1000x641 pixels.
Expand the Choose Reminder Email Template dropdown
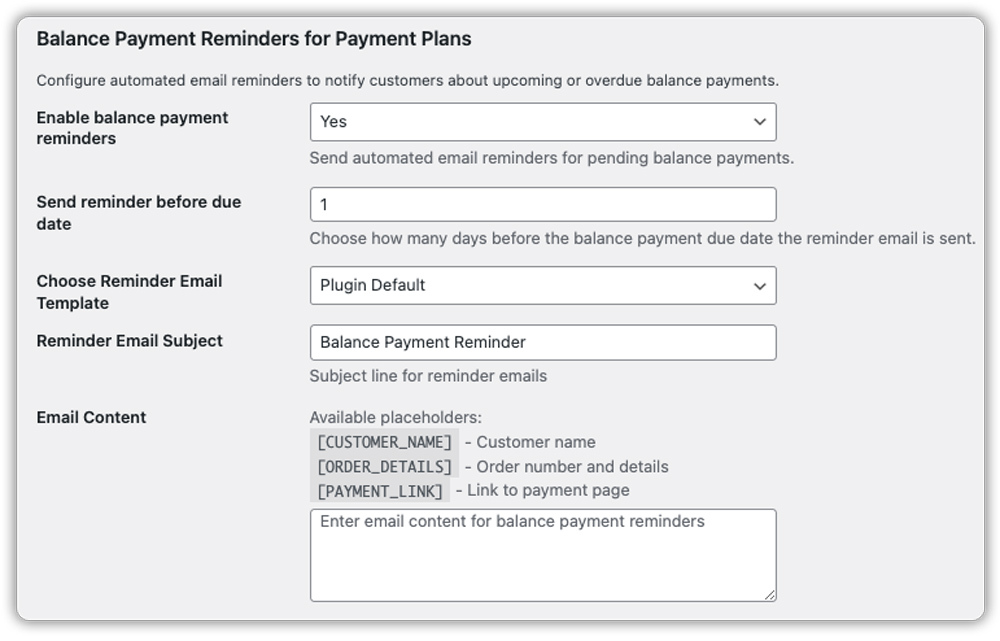(543, 285)
